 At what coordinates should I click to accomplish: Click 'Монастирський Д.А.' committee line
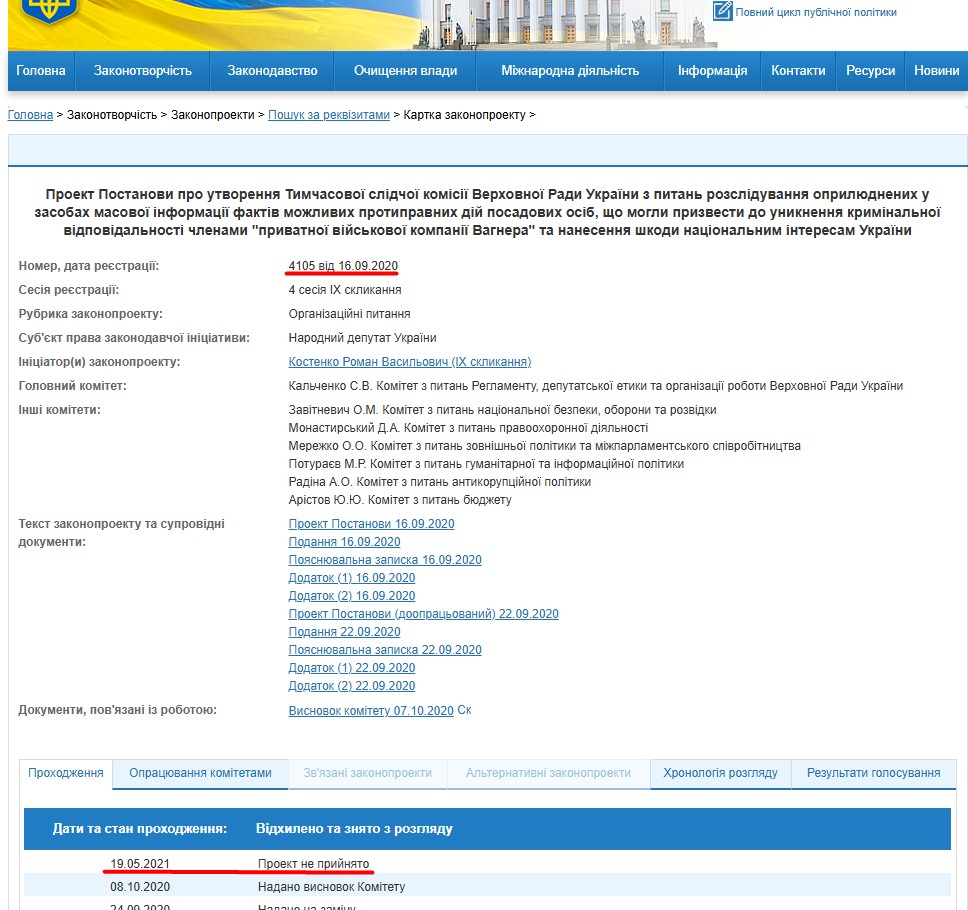click(469, 428)
